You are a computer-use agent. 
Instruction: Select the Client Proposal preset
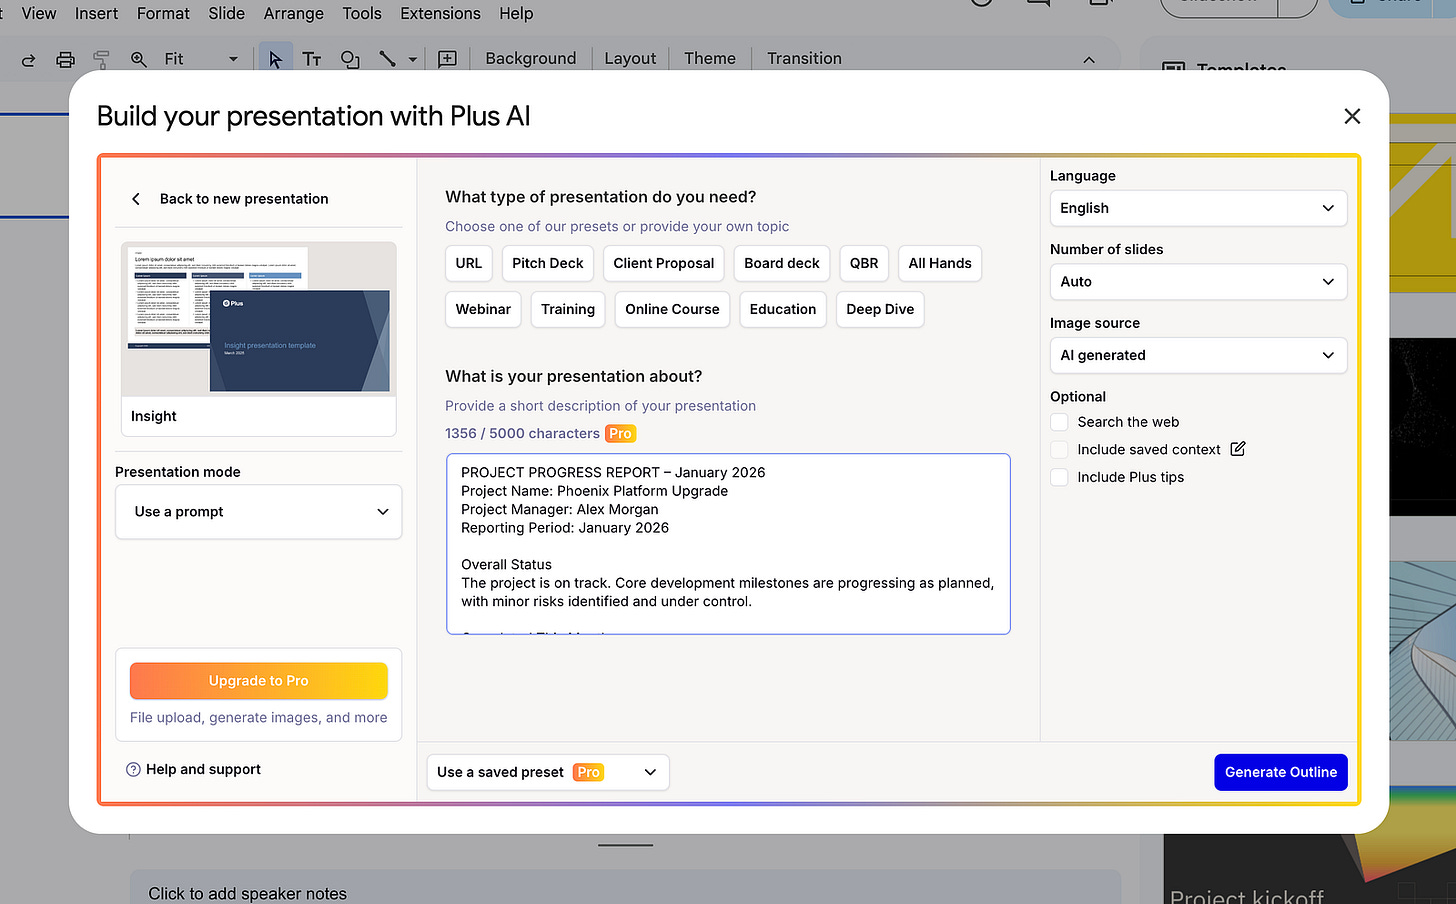tap(664, 263)
